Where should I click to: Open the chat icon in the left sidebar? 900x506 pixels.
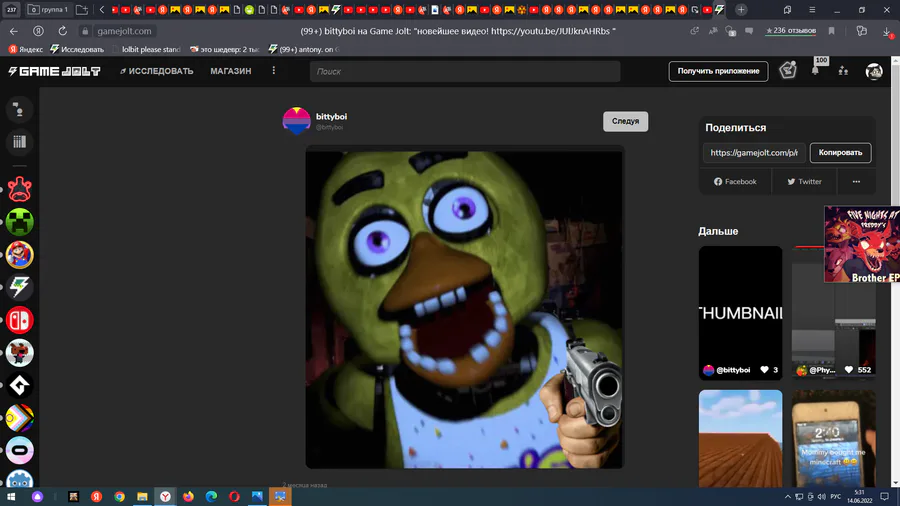click(20, 110)
